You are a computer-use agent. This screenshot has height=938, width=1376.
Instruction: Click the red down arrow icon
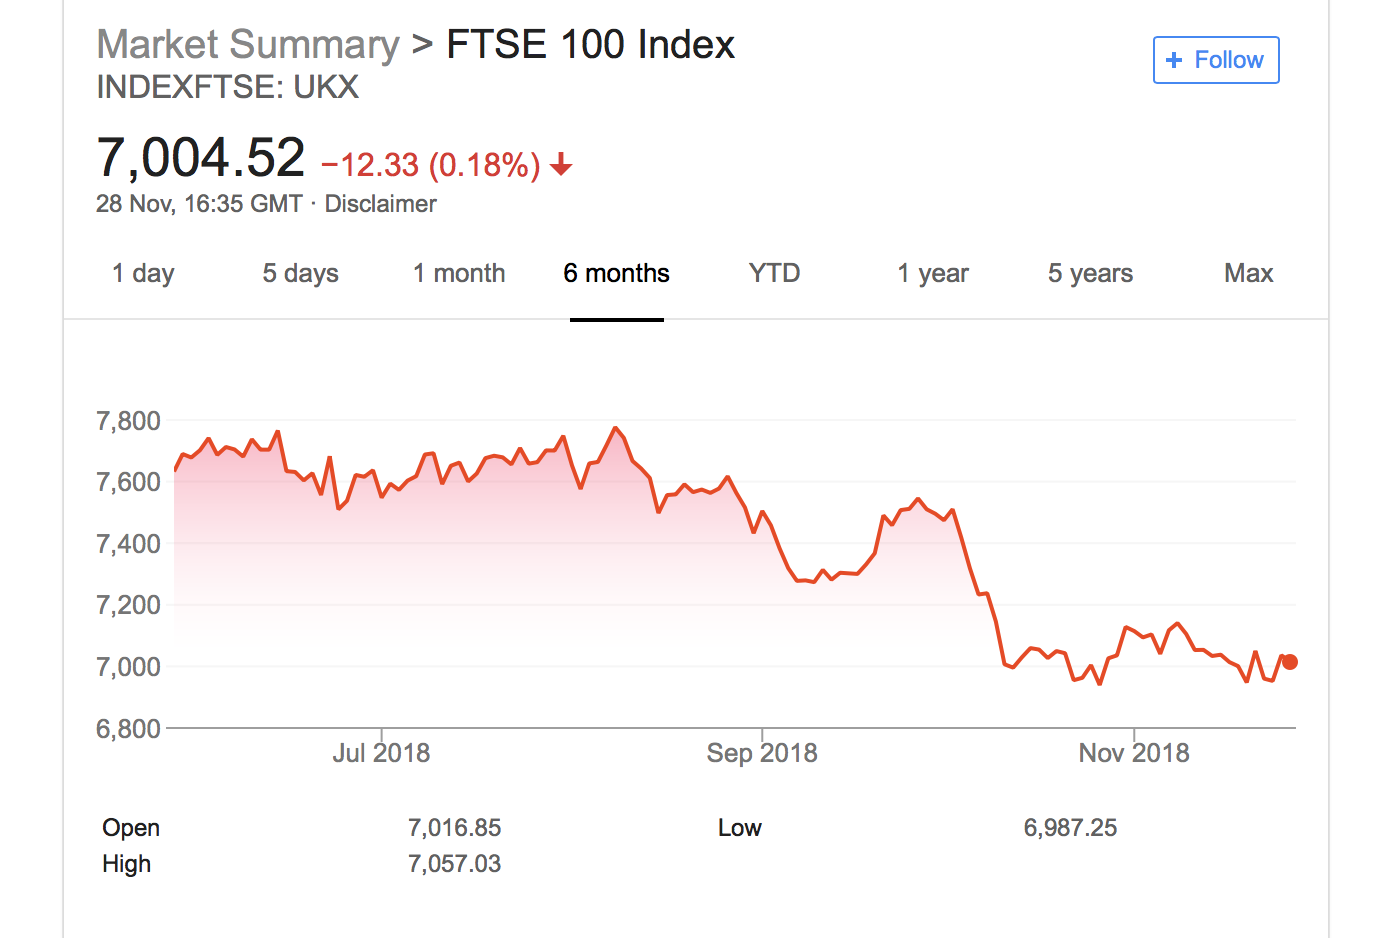pos(562,164)
